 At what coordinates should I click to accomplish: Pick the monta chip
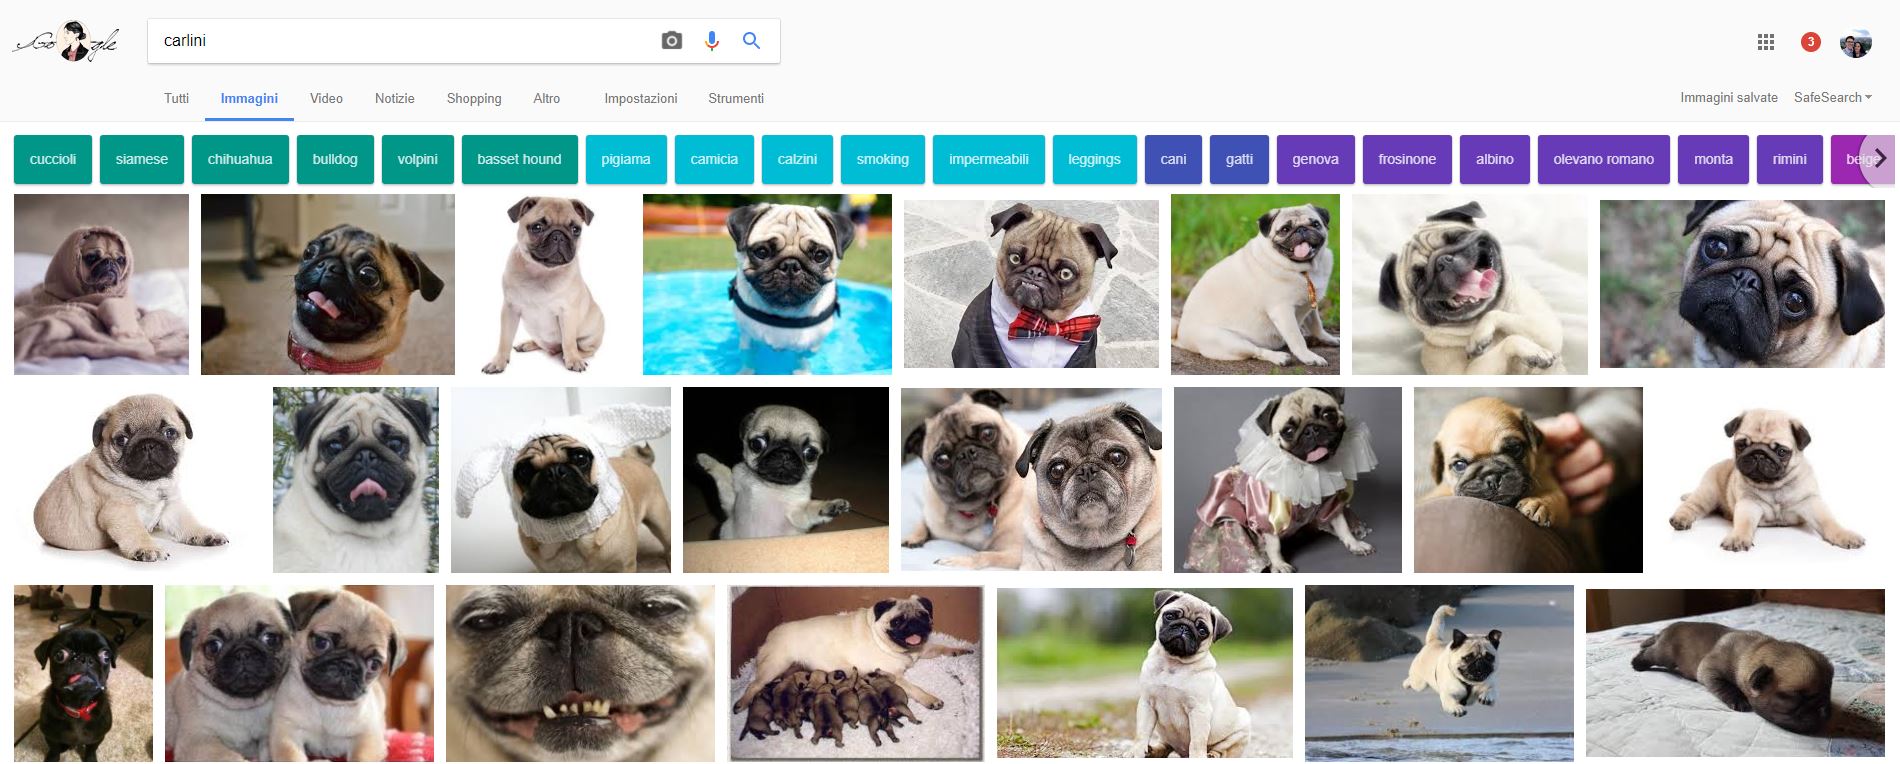1713,159
